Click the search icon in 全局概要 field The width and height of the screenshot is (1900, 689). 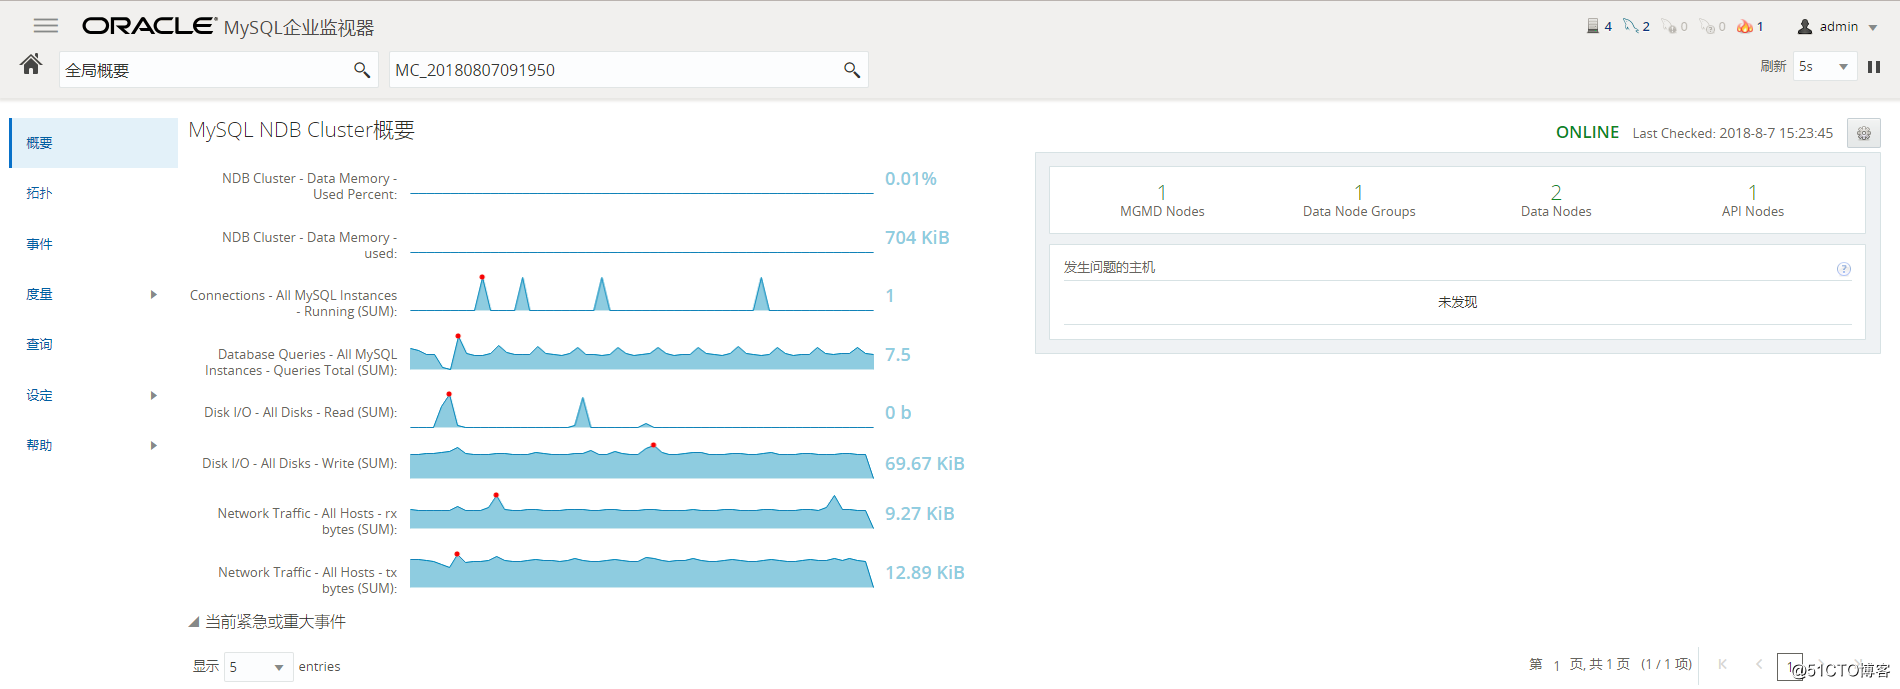coord(362,70)
